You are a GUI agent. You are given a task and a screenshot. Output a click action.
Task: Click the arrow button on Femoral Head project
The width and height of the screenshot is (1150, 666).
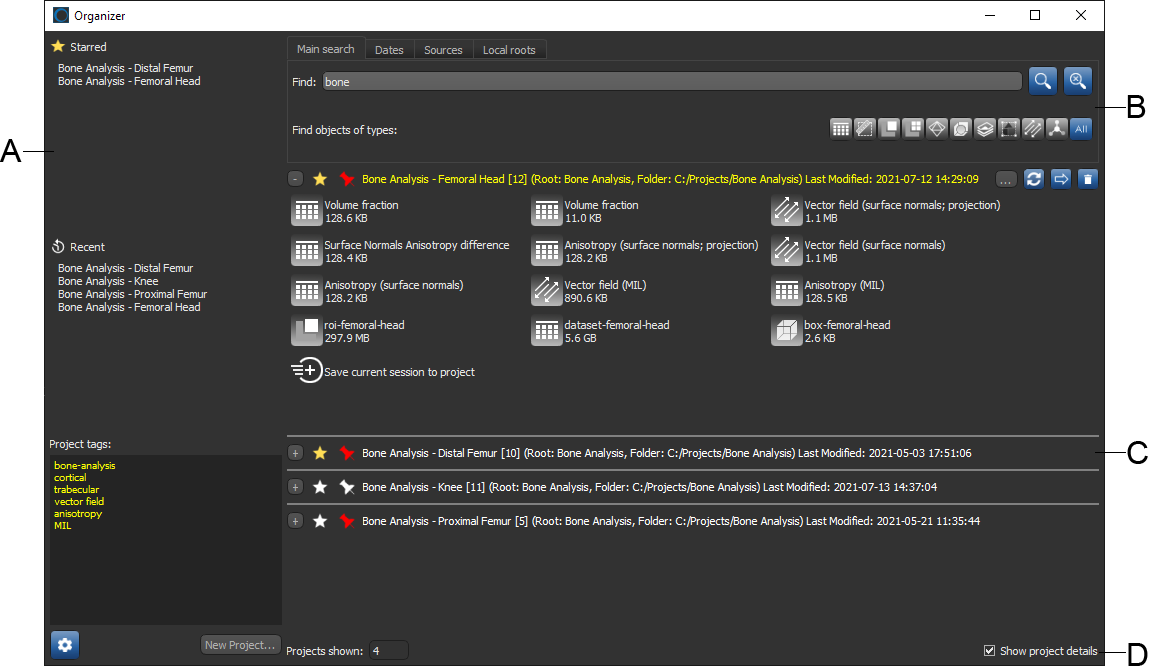pos(1061,179)
